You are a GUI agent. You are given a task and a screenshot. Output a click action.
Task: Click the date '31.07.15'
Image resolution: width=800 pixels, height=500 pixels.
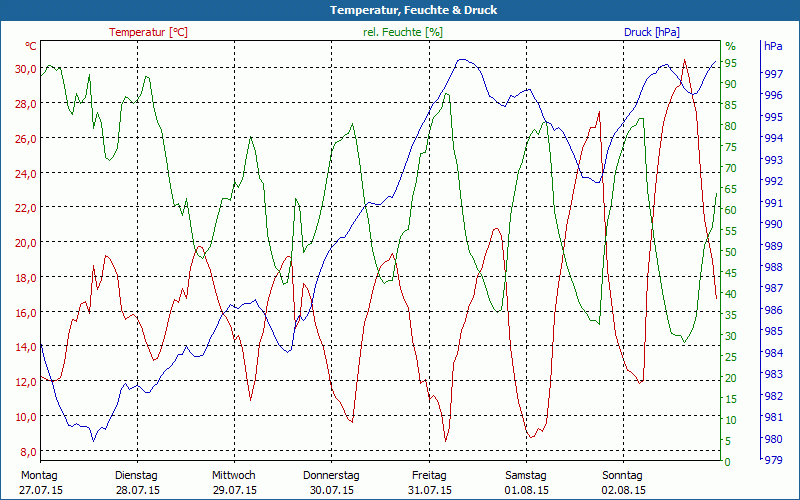pos(430,490)
